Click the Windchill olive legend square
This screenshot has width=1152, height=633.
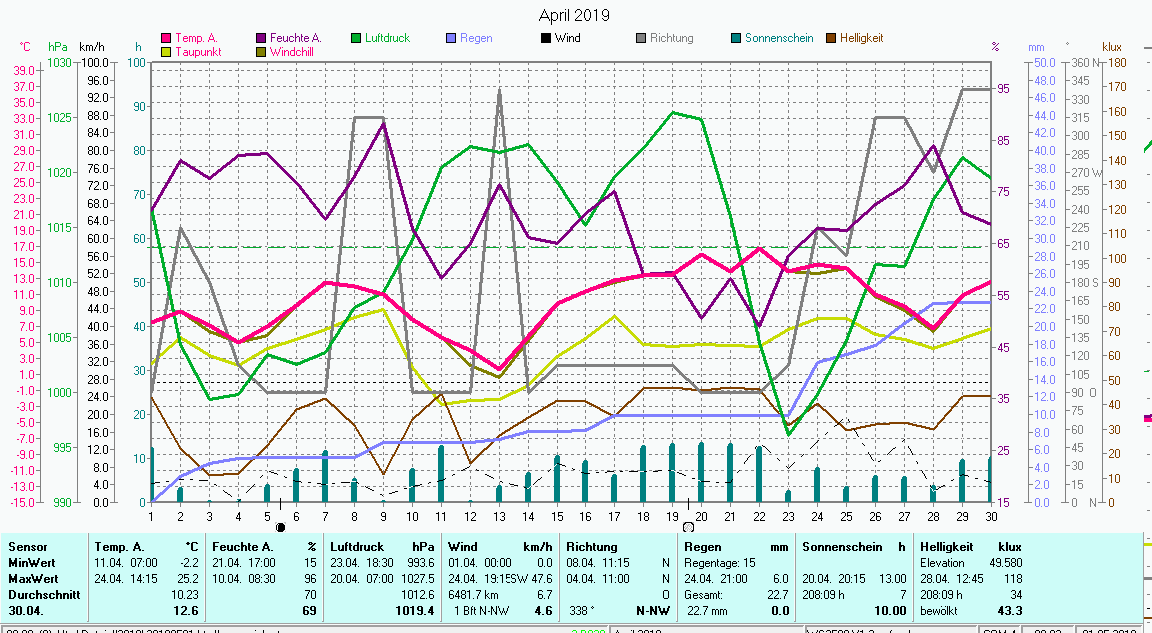coord(261,52)
